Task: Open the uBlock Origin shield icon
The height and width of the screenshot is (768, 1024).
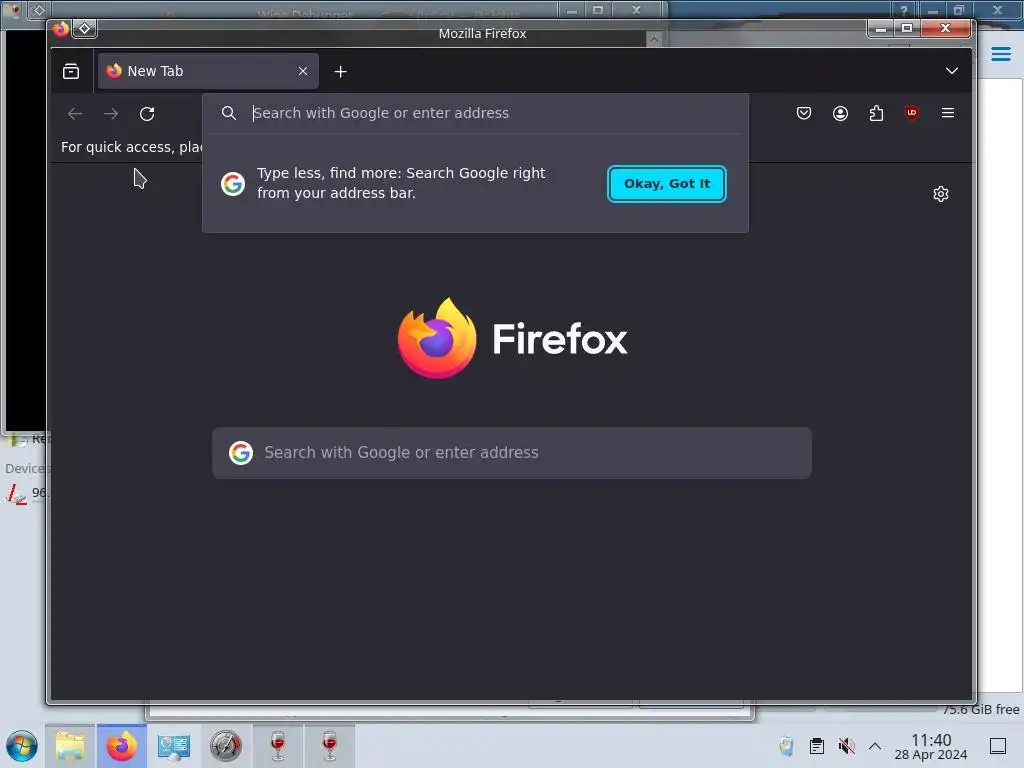Action: click(x=912, y=113)
